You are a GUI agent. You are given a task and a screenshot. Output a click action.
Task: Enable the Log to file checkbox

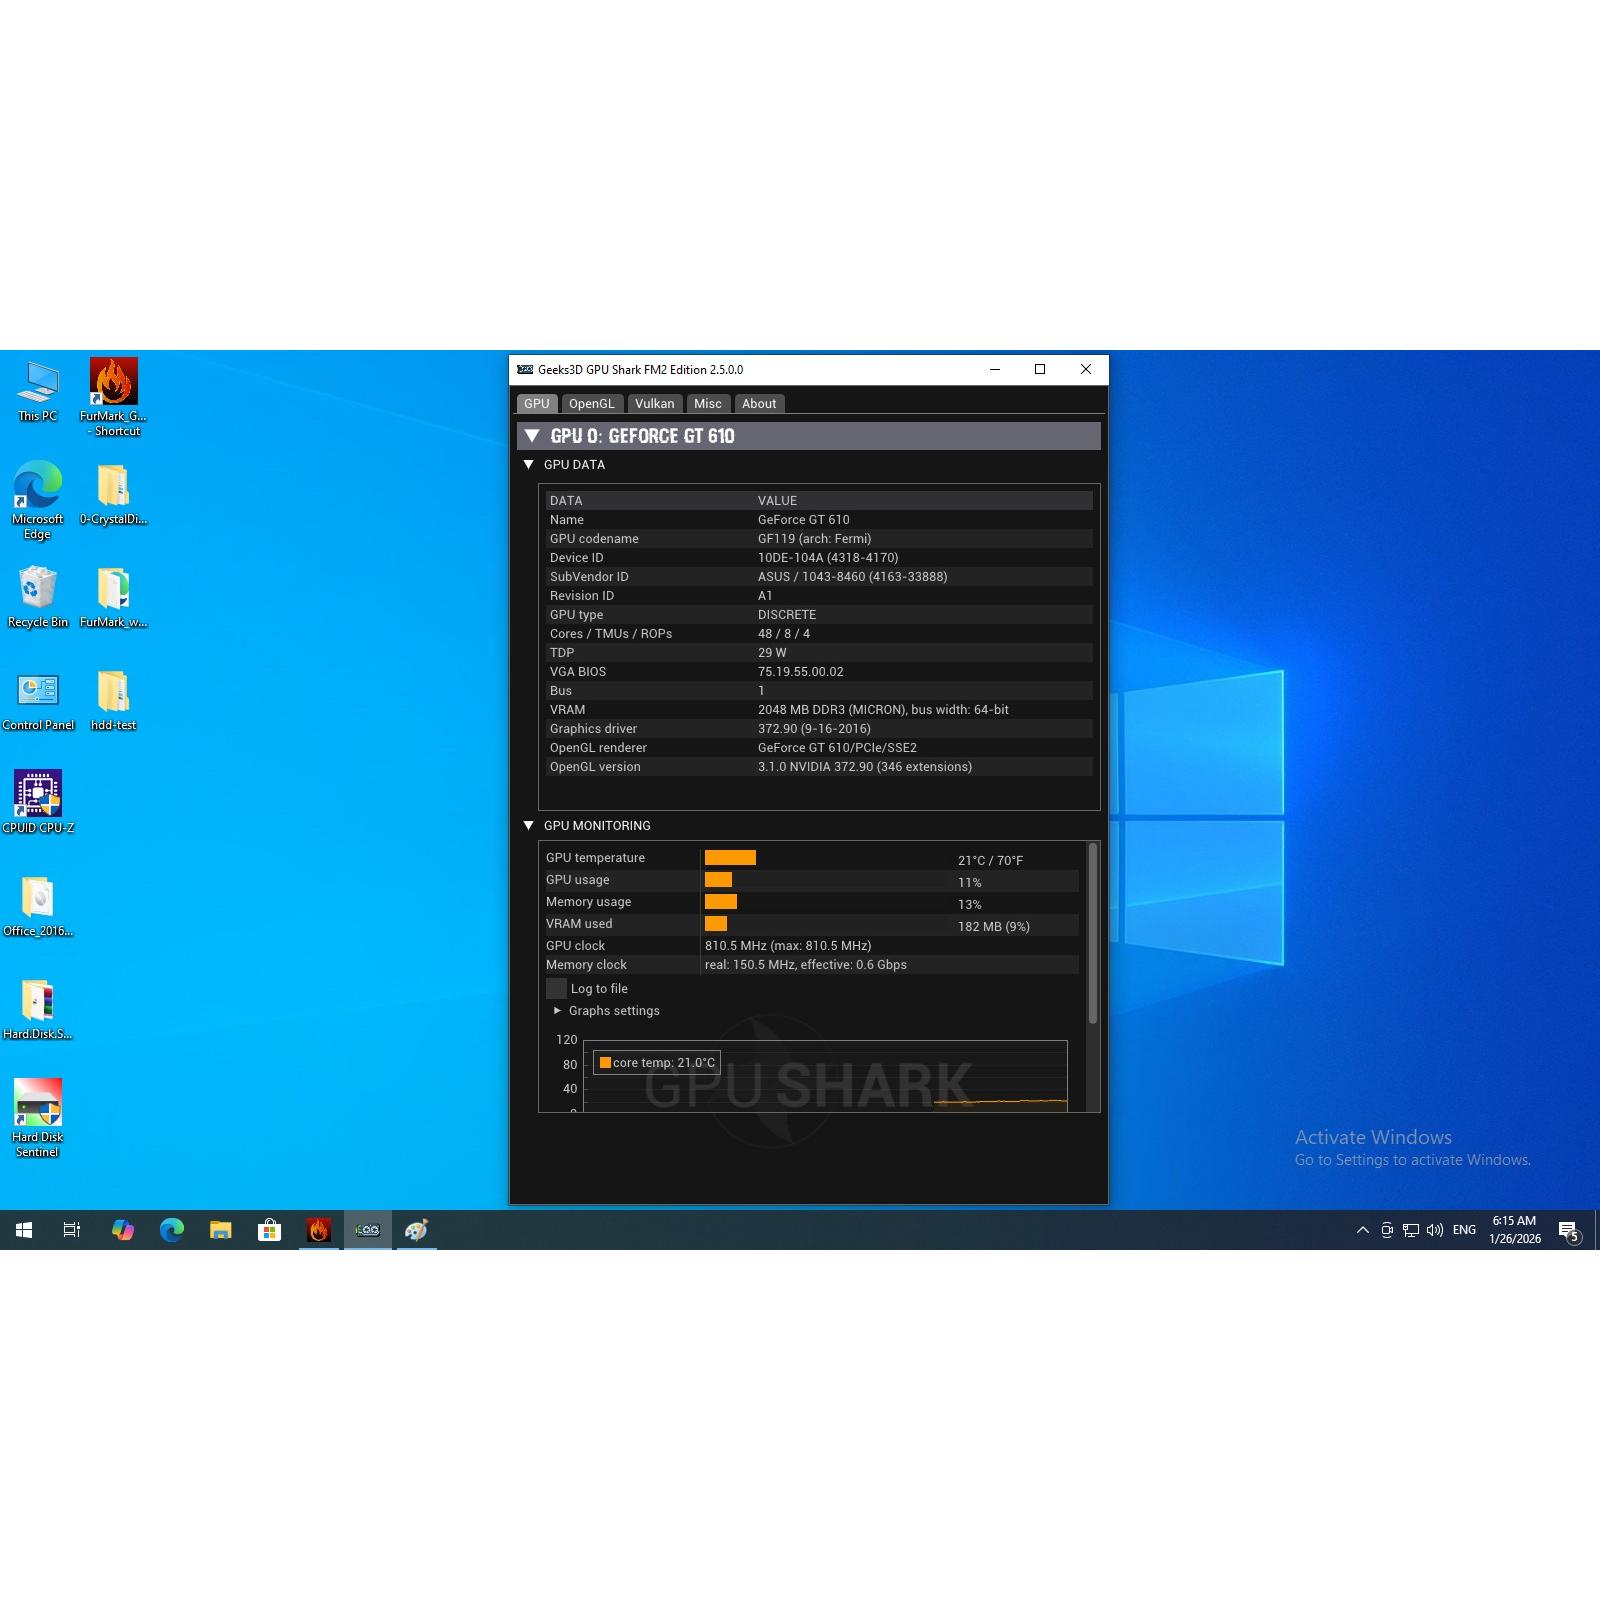click(556, 989)
